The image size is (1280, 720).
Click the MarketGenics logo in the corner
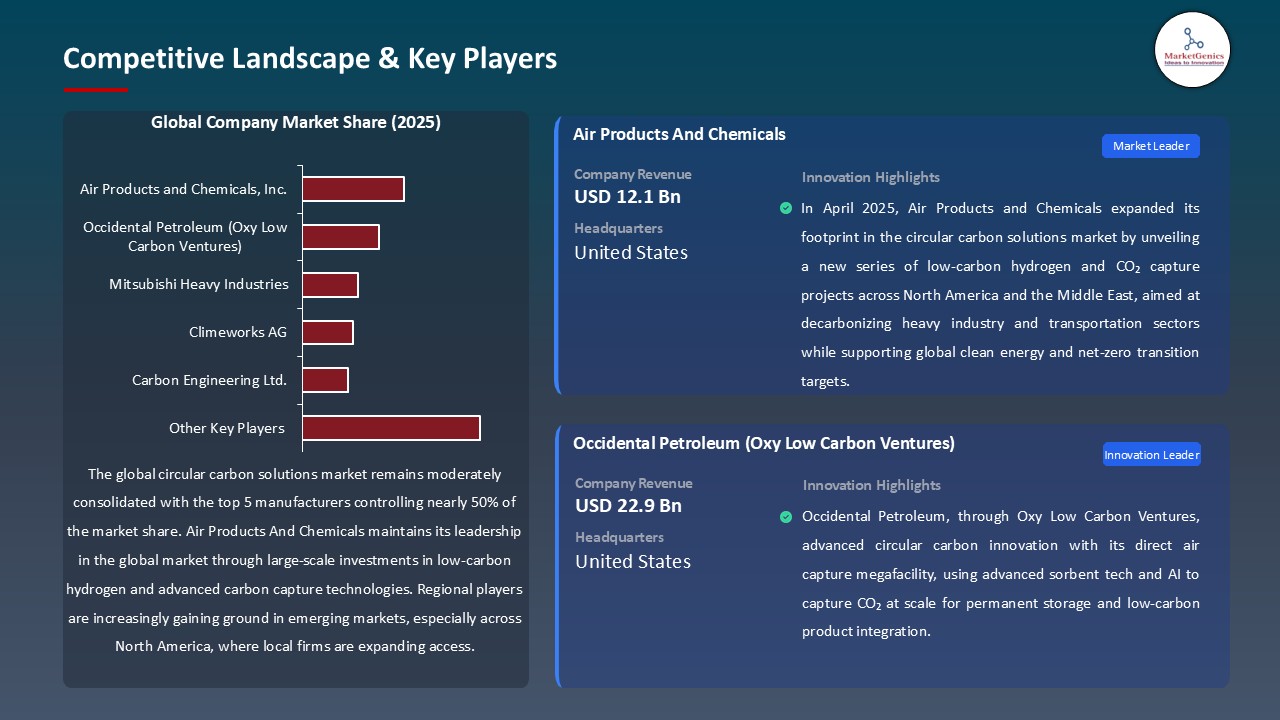coord(1192,50)
